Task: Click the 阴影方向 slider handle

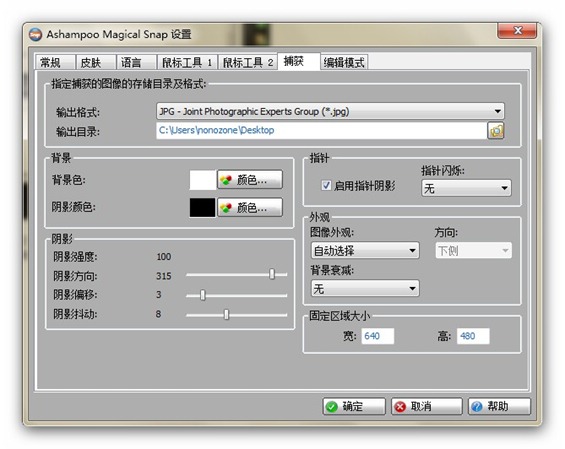Action: click(x=272, y=275)
